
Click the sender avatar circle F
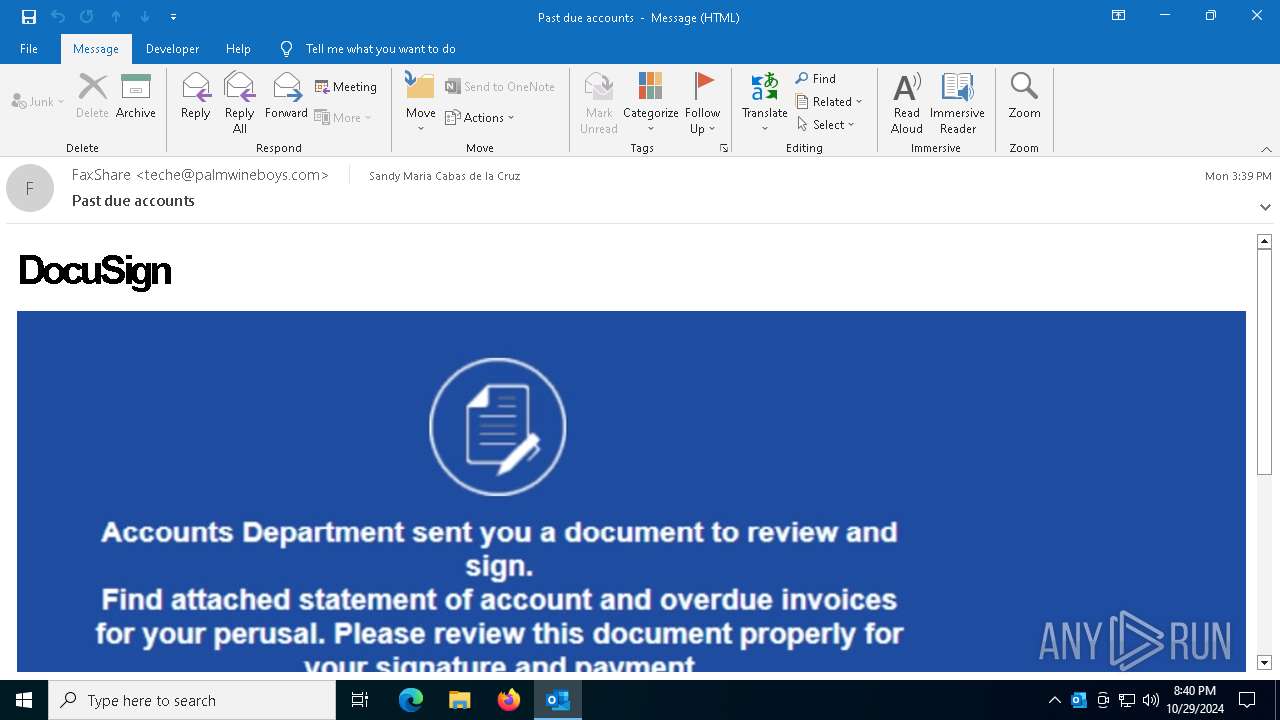tap(30, 188)
